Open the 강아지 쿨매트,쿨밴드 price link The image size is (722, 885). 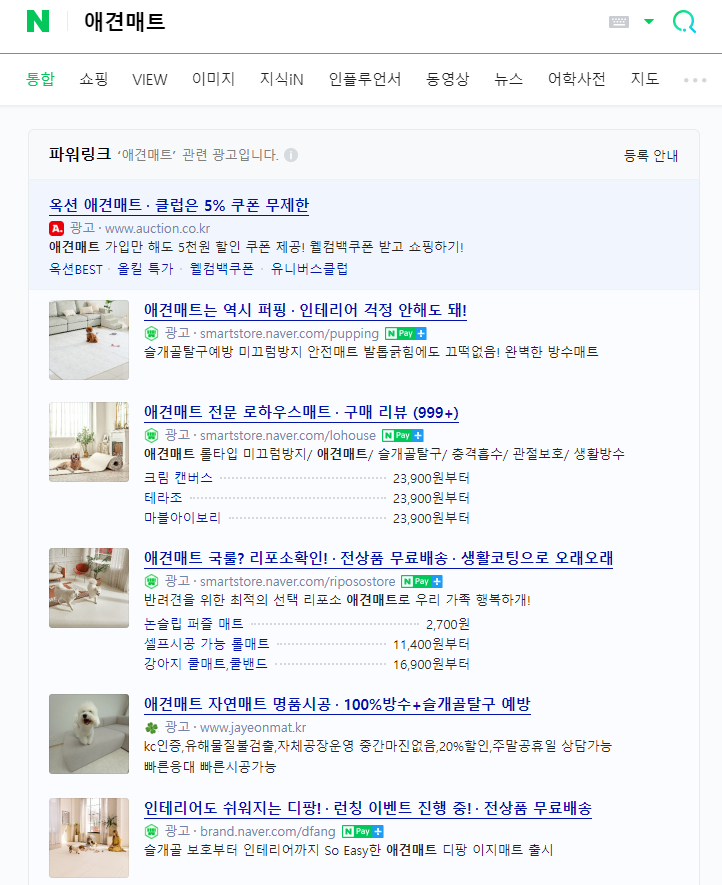pos(205,664)
